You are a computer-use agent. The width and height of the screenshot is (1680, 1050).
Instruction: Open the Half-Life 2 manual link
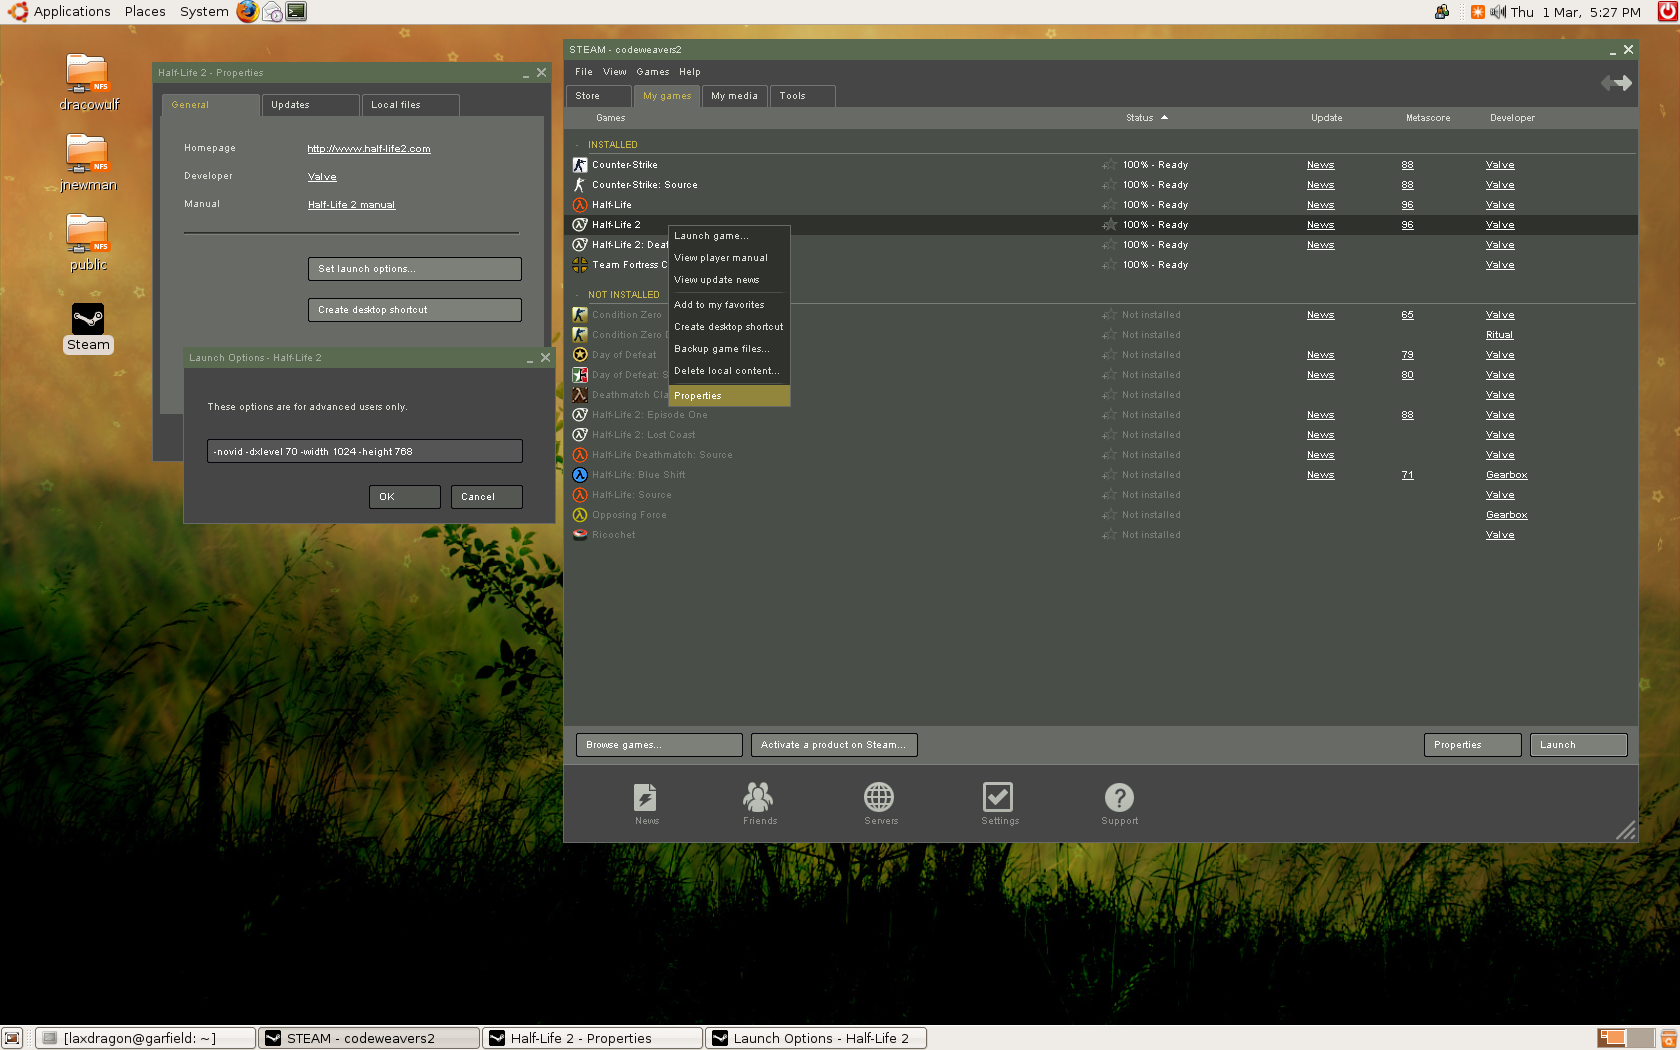coord(351,204)
